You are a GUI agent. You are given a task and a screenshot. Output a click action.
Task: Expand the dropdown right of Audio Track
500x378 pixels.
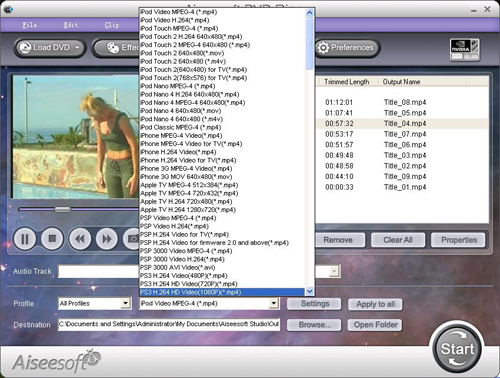(334, 272)
